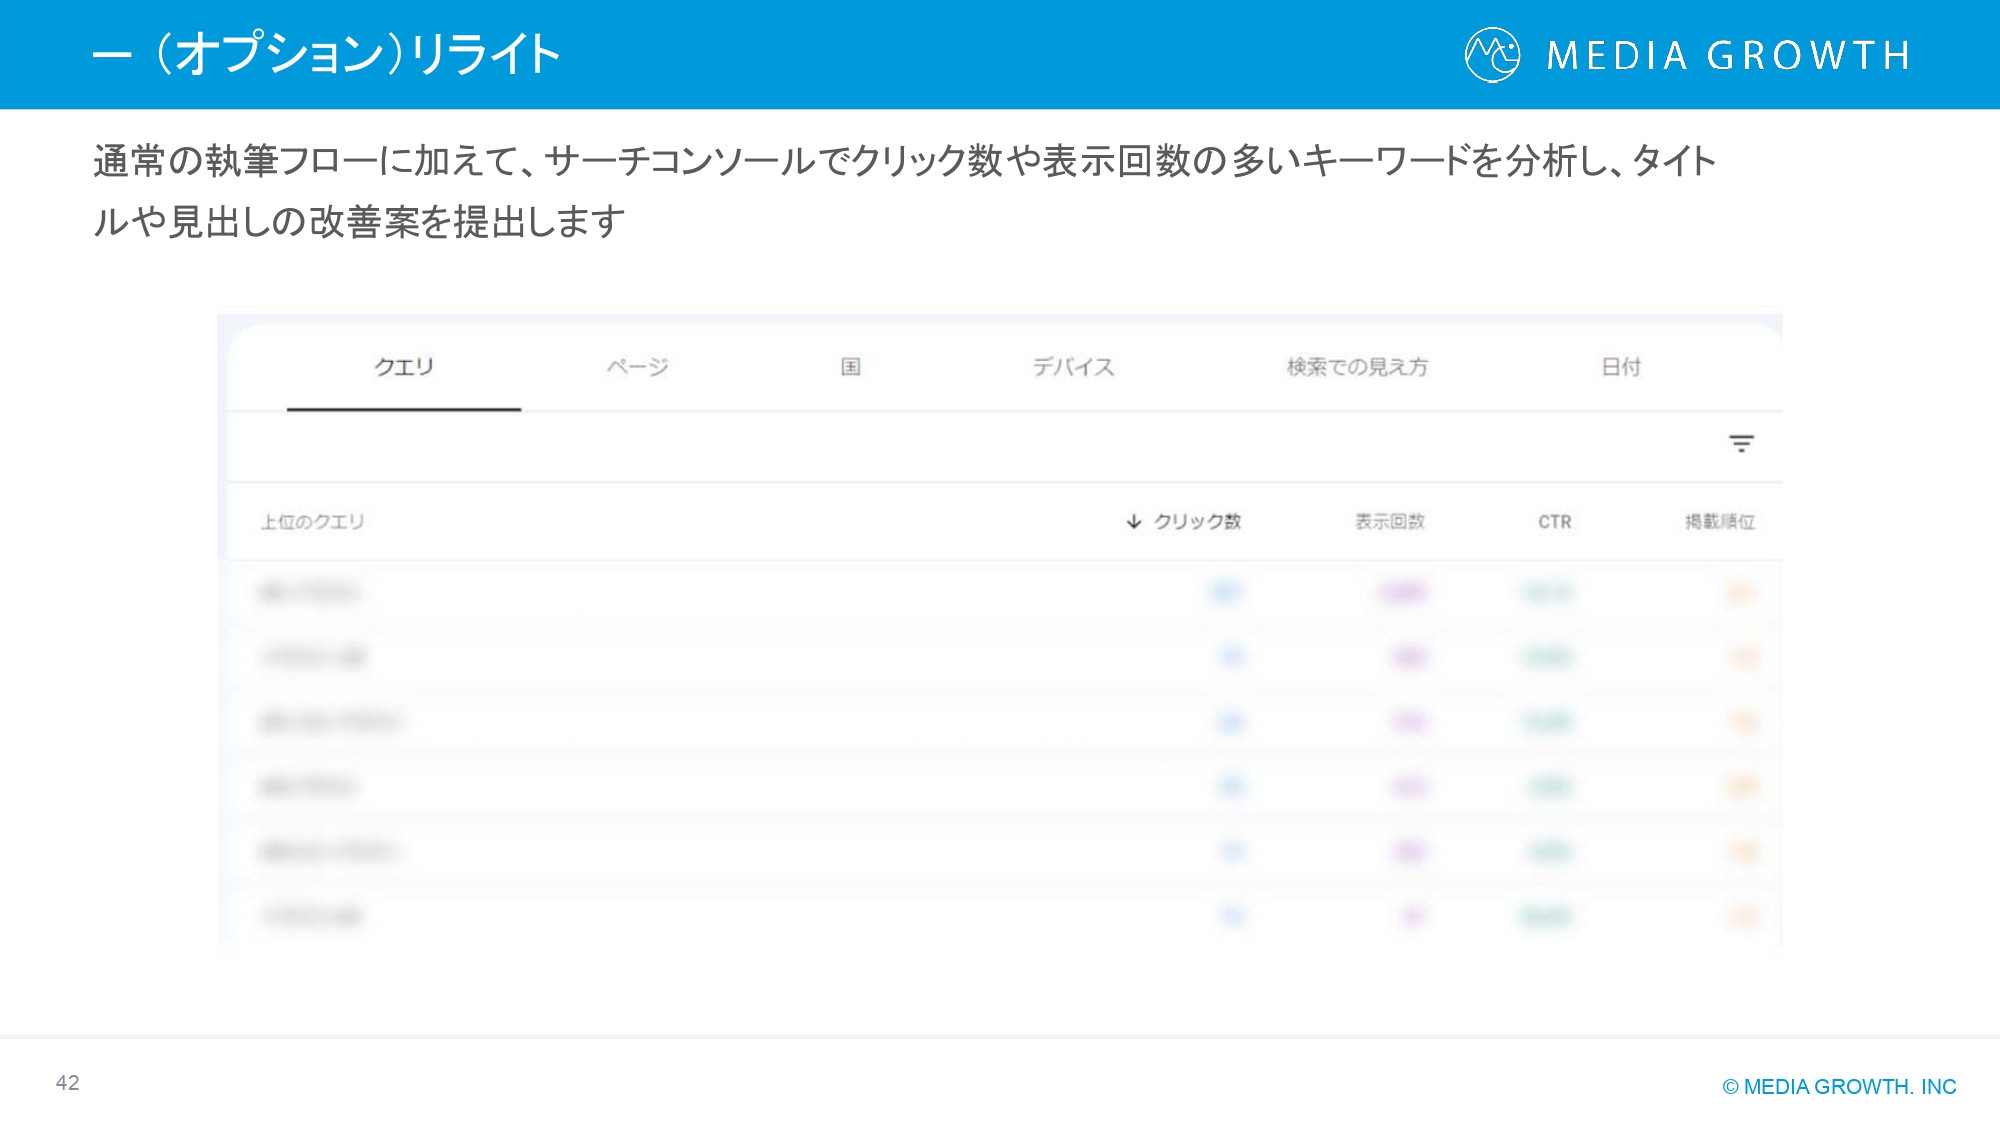Open the デバイス breakdown
Image resolution: width=2000 pixels, height=1125 pixels.
coord(1075,368)
